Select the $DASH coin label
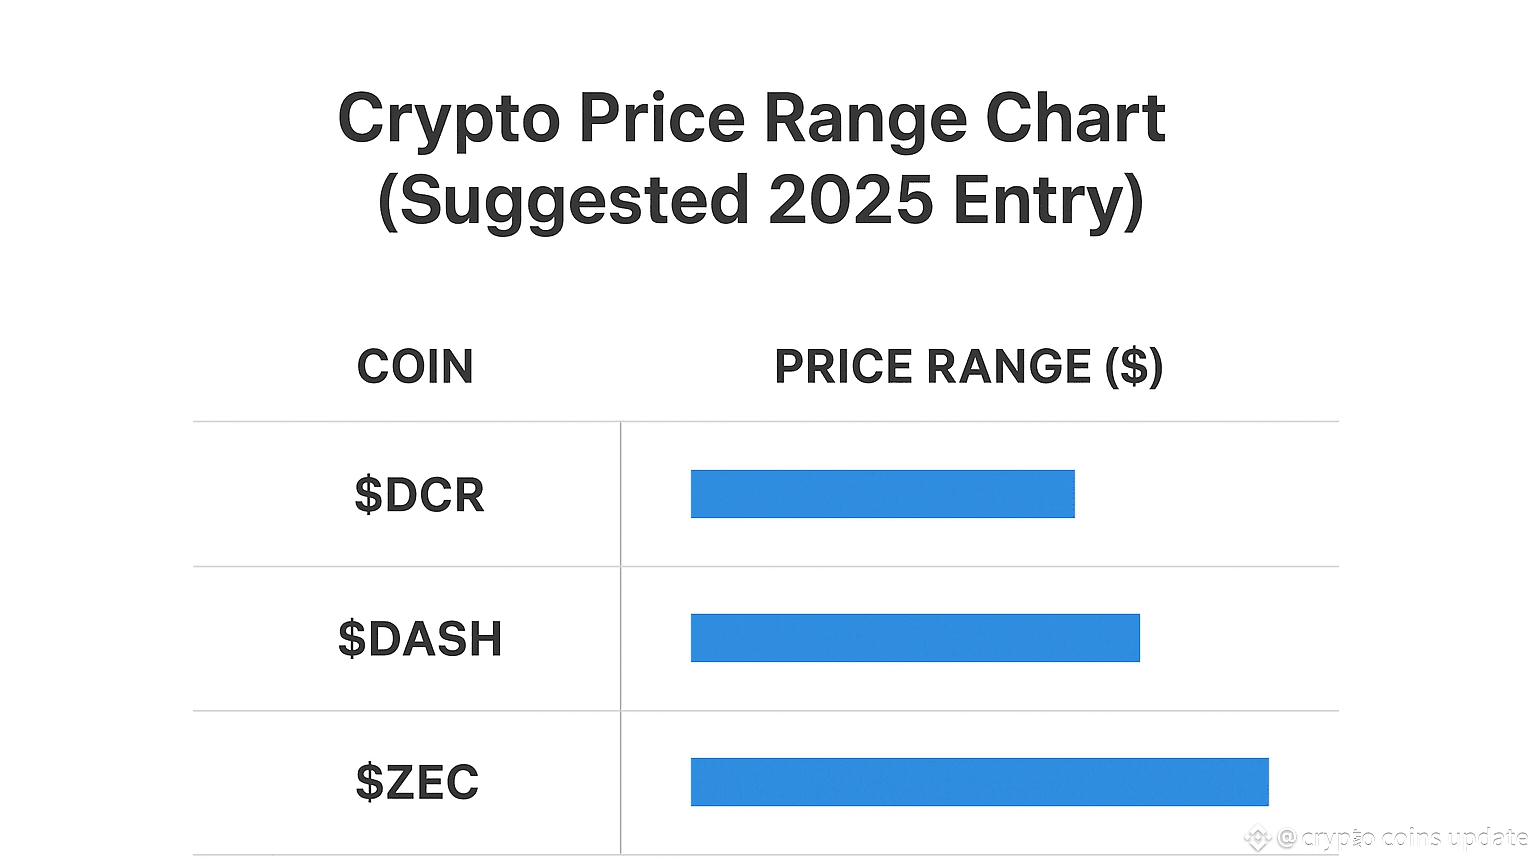 (x=420, y=639)
